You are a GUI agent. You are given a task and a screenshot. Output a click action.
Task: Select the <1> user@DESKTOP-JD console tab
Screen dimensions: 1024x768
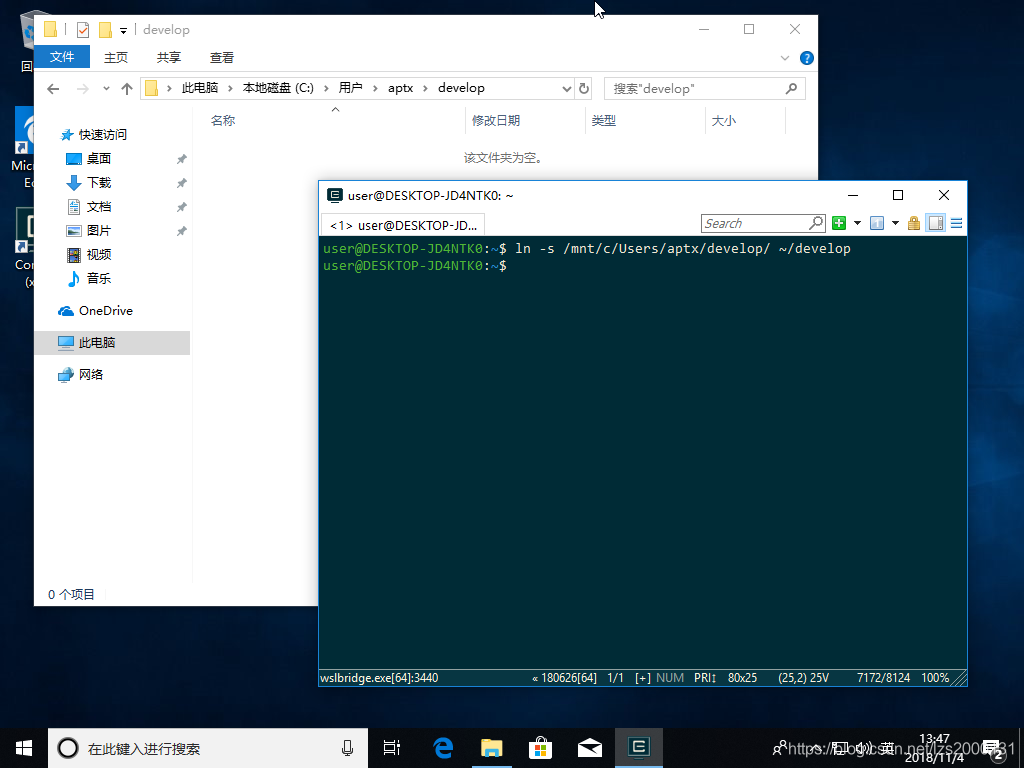(403, 225)
